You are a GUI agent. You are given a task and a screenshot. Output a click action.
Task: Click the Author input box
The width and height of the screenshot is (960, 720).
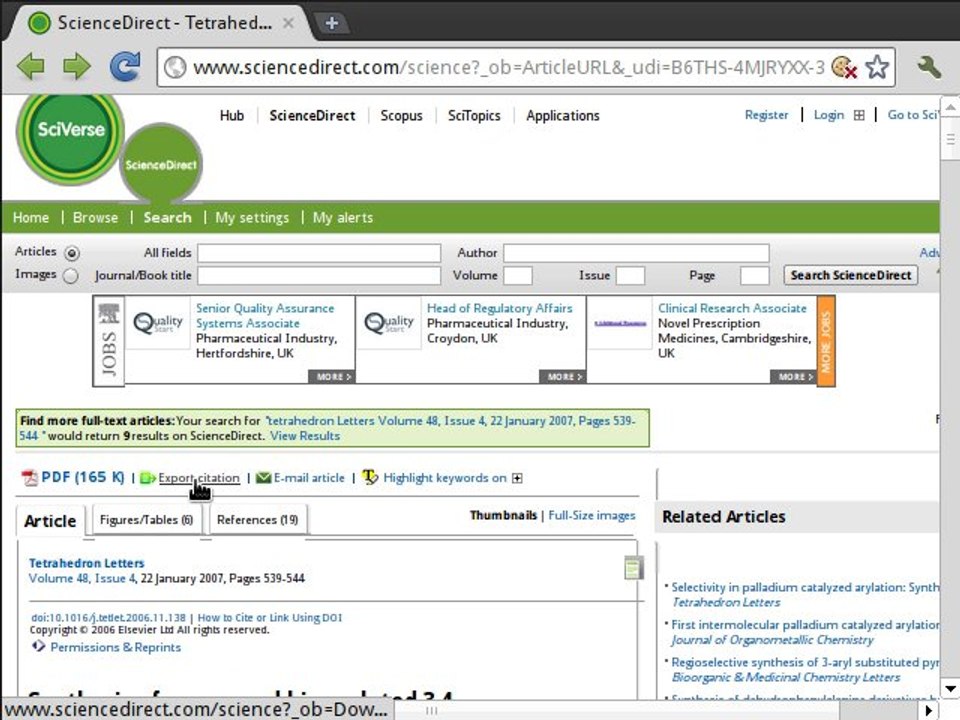pos(636,253)
